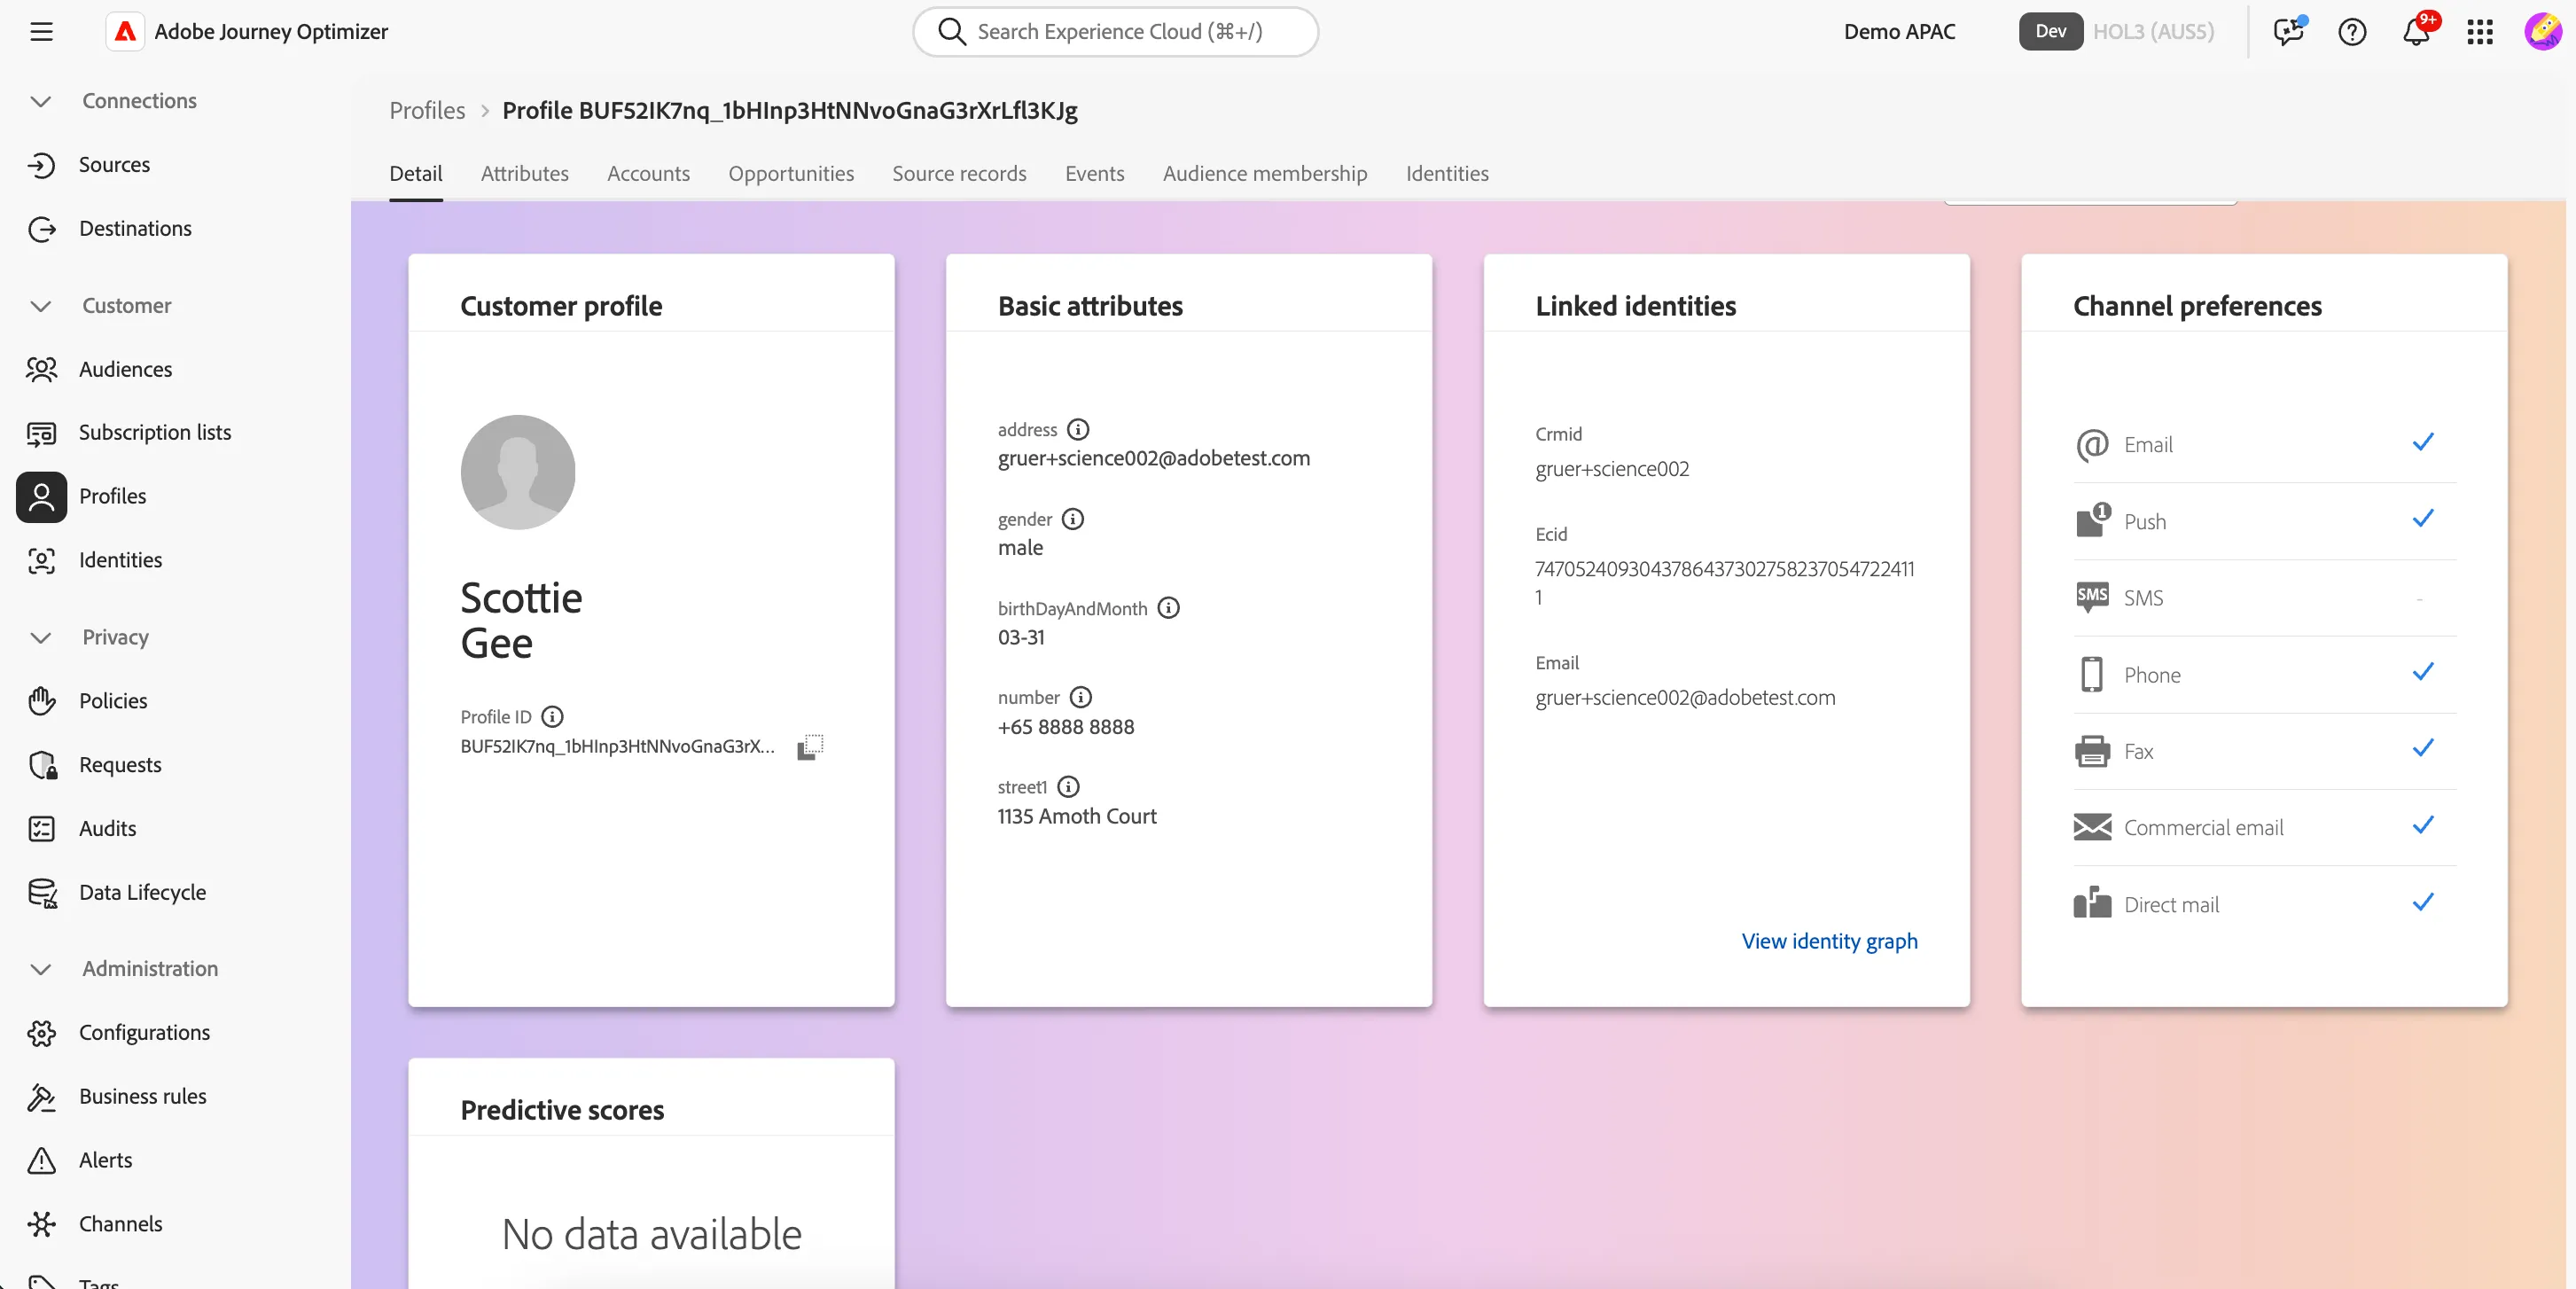Click the 1135 Amoth Court street value
This screenshot has width=2576, height=1289.
click(1077, 816)
